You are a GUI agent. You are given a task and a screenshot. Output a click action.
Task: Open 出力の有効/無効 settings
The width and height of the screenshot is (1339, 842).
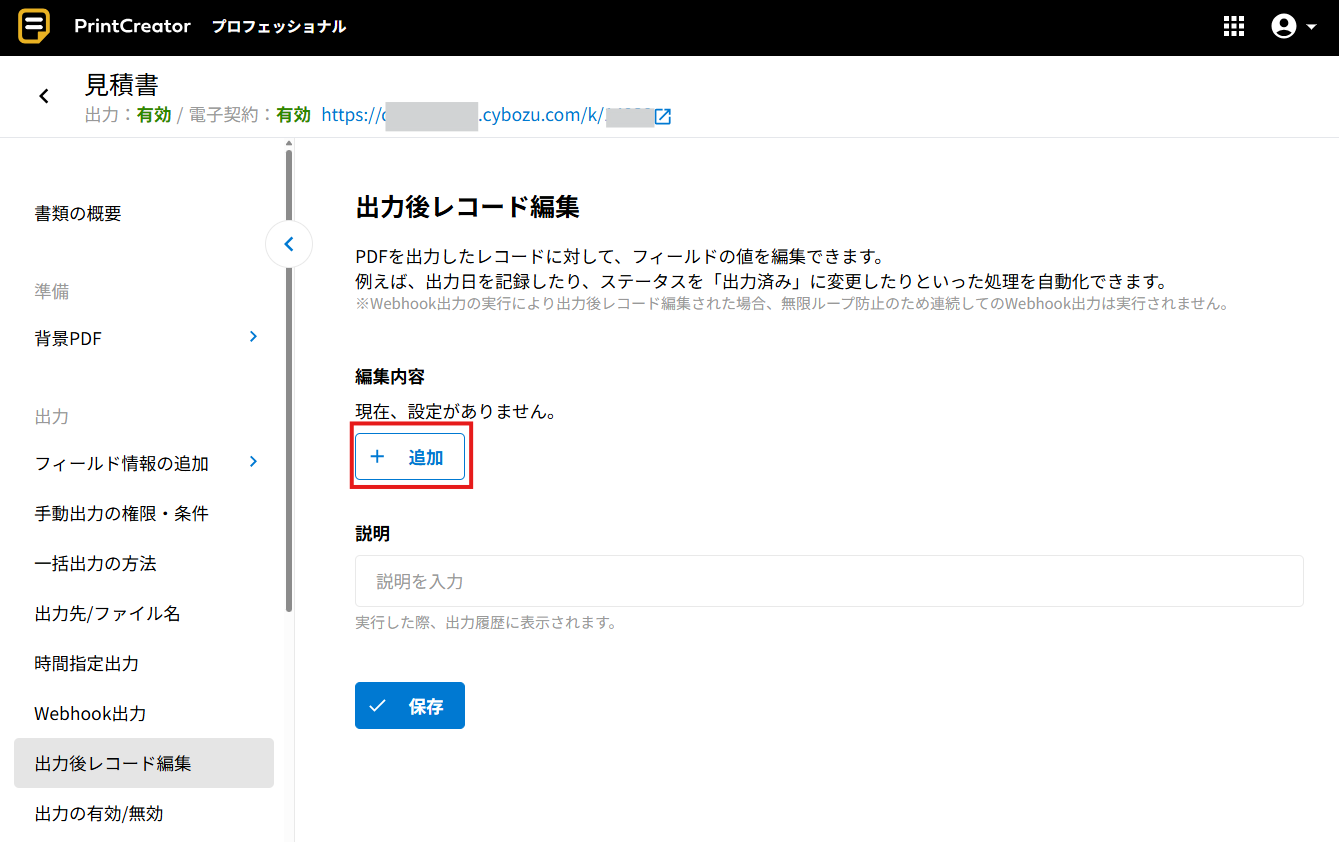click(x=99, y=814)
